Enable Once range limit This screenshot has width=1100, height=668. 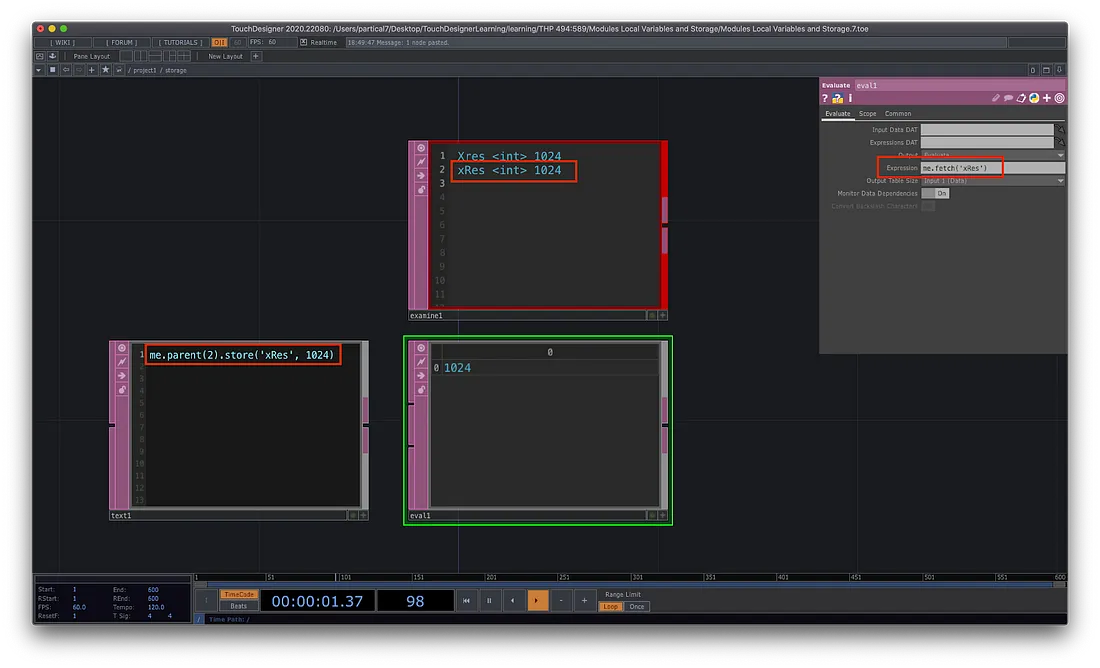point(636,606)
